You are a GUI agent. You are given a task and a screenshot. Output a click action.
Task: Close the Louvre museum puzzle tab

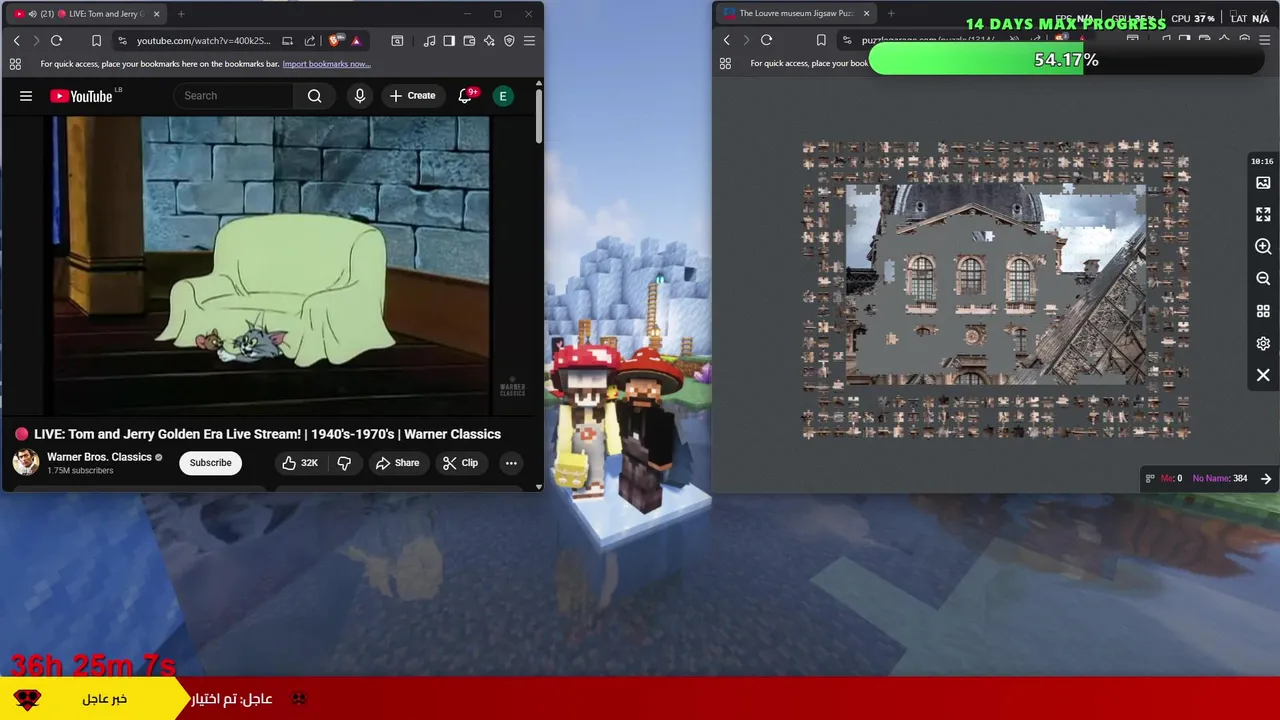point(867,14)
